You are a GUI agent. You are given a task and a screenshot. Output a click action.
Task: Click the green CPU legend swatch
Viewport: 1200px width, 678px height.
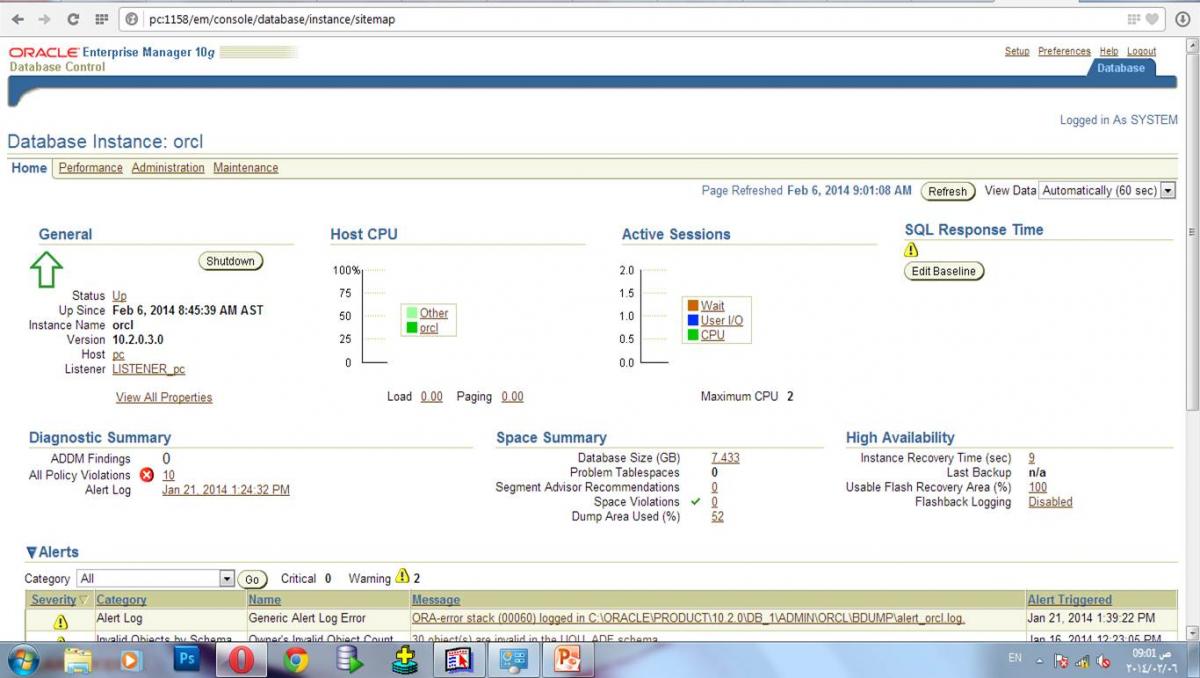pyautogui.click(x=692, y=335)
